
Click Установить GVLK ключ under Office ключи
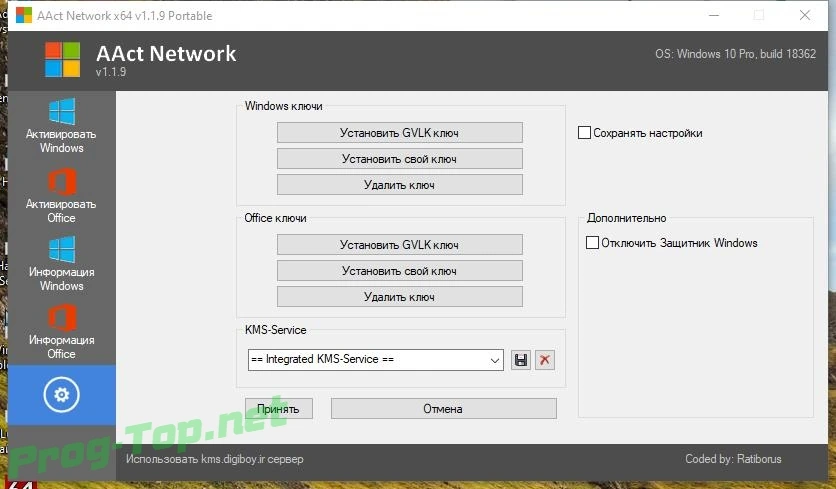399,245
